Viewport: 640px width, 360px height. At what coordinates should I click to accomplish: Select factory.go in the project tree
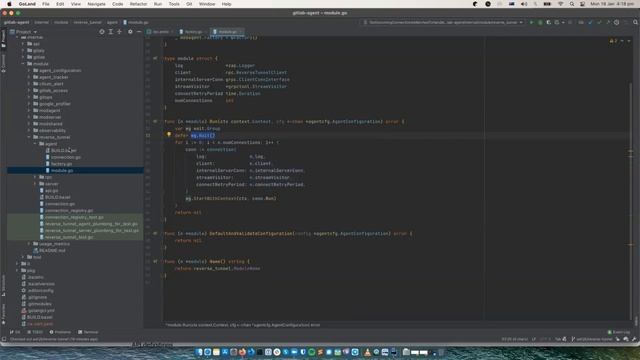pyautogui.click(x=61, y=164)
